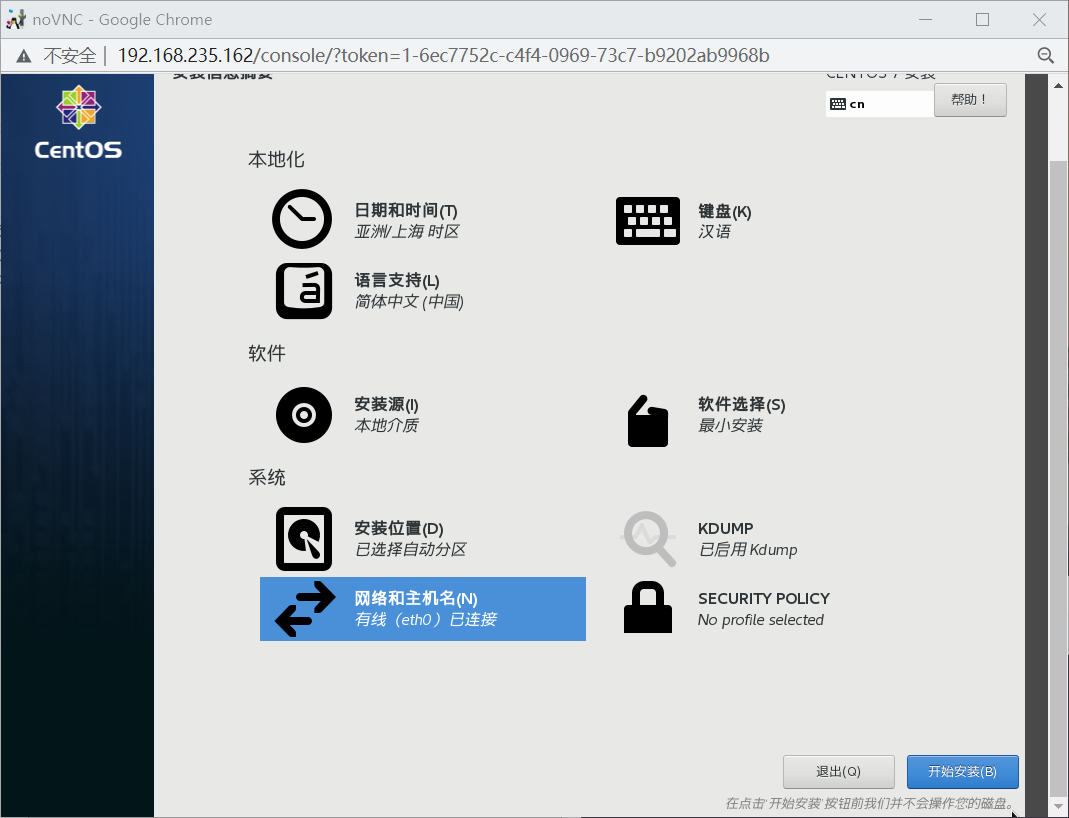Click 系统 section heading

(267, 477)
